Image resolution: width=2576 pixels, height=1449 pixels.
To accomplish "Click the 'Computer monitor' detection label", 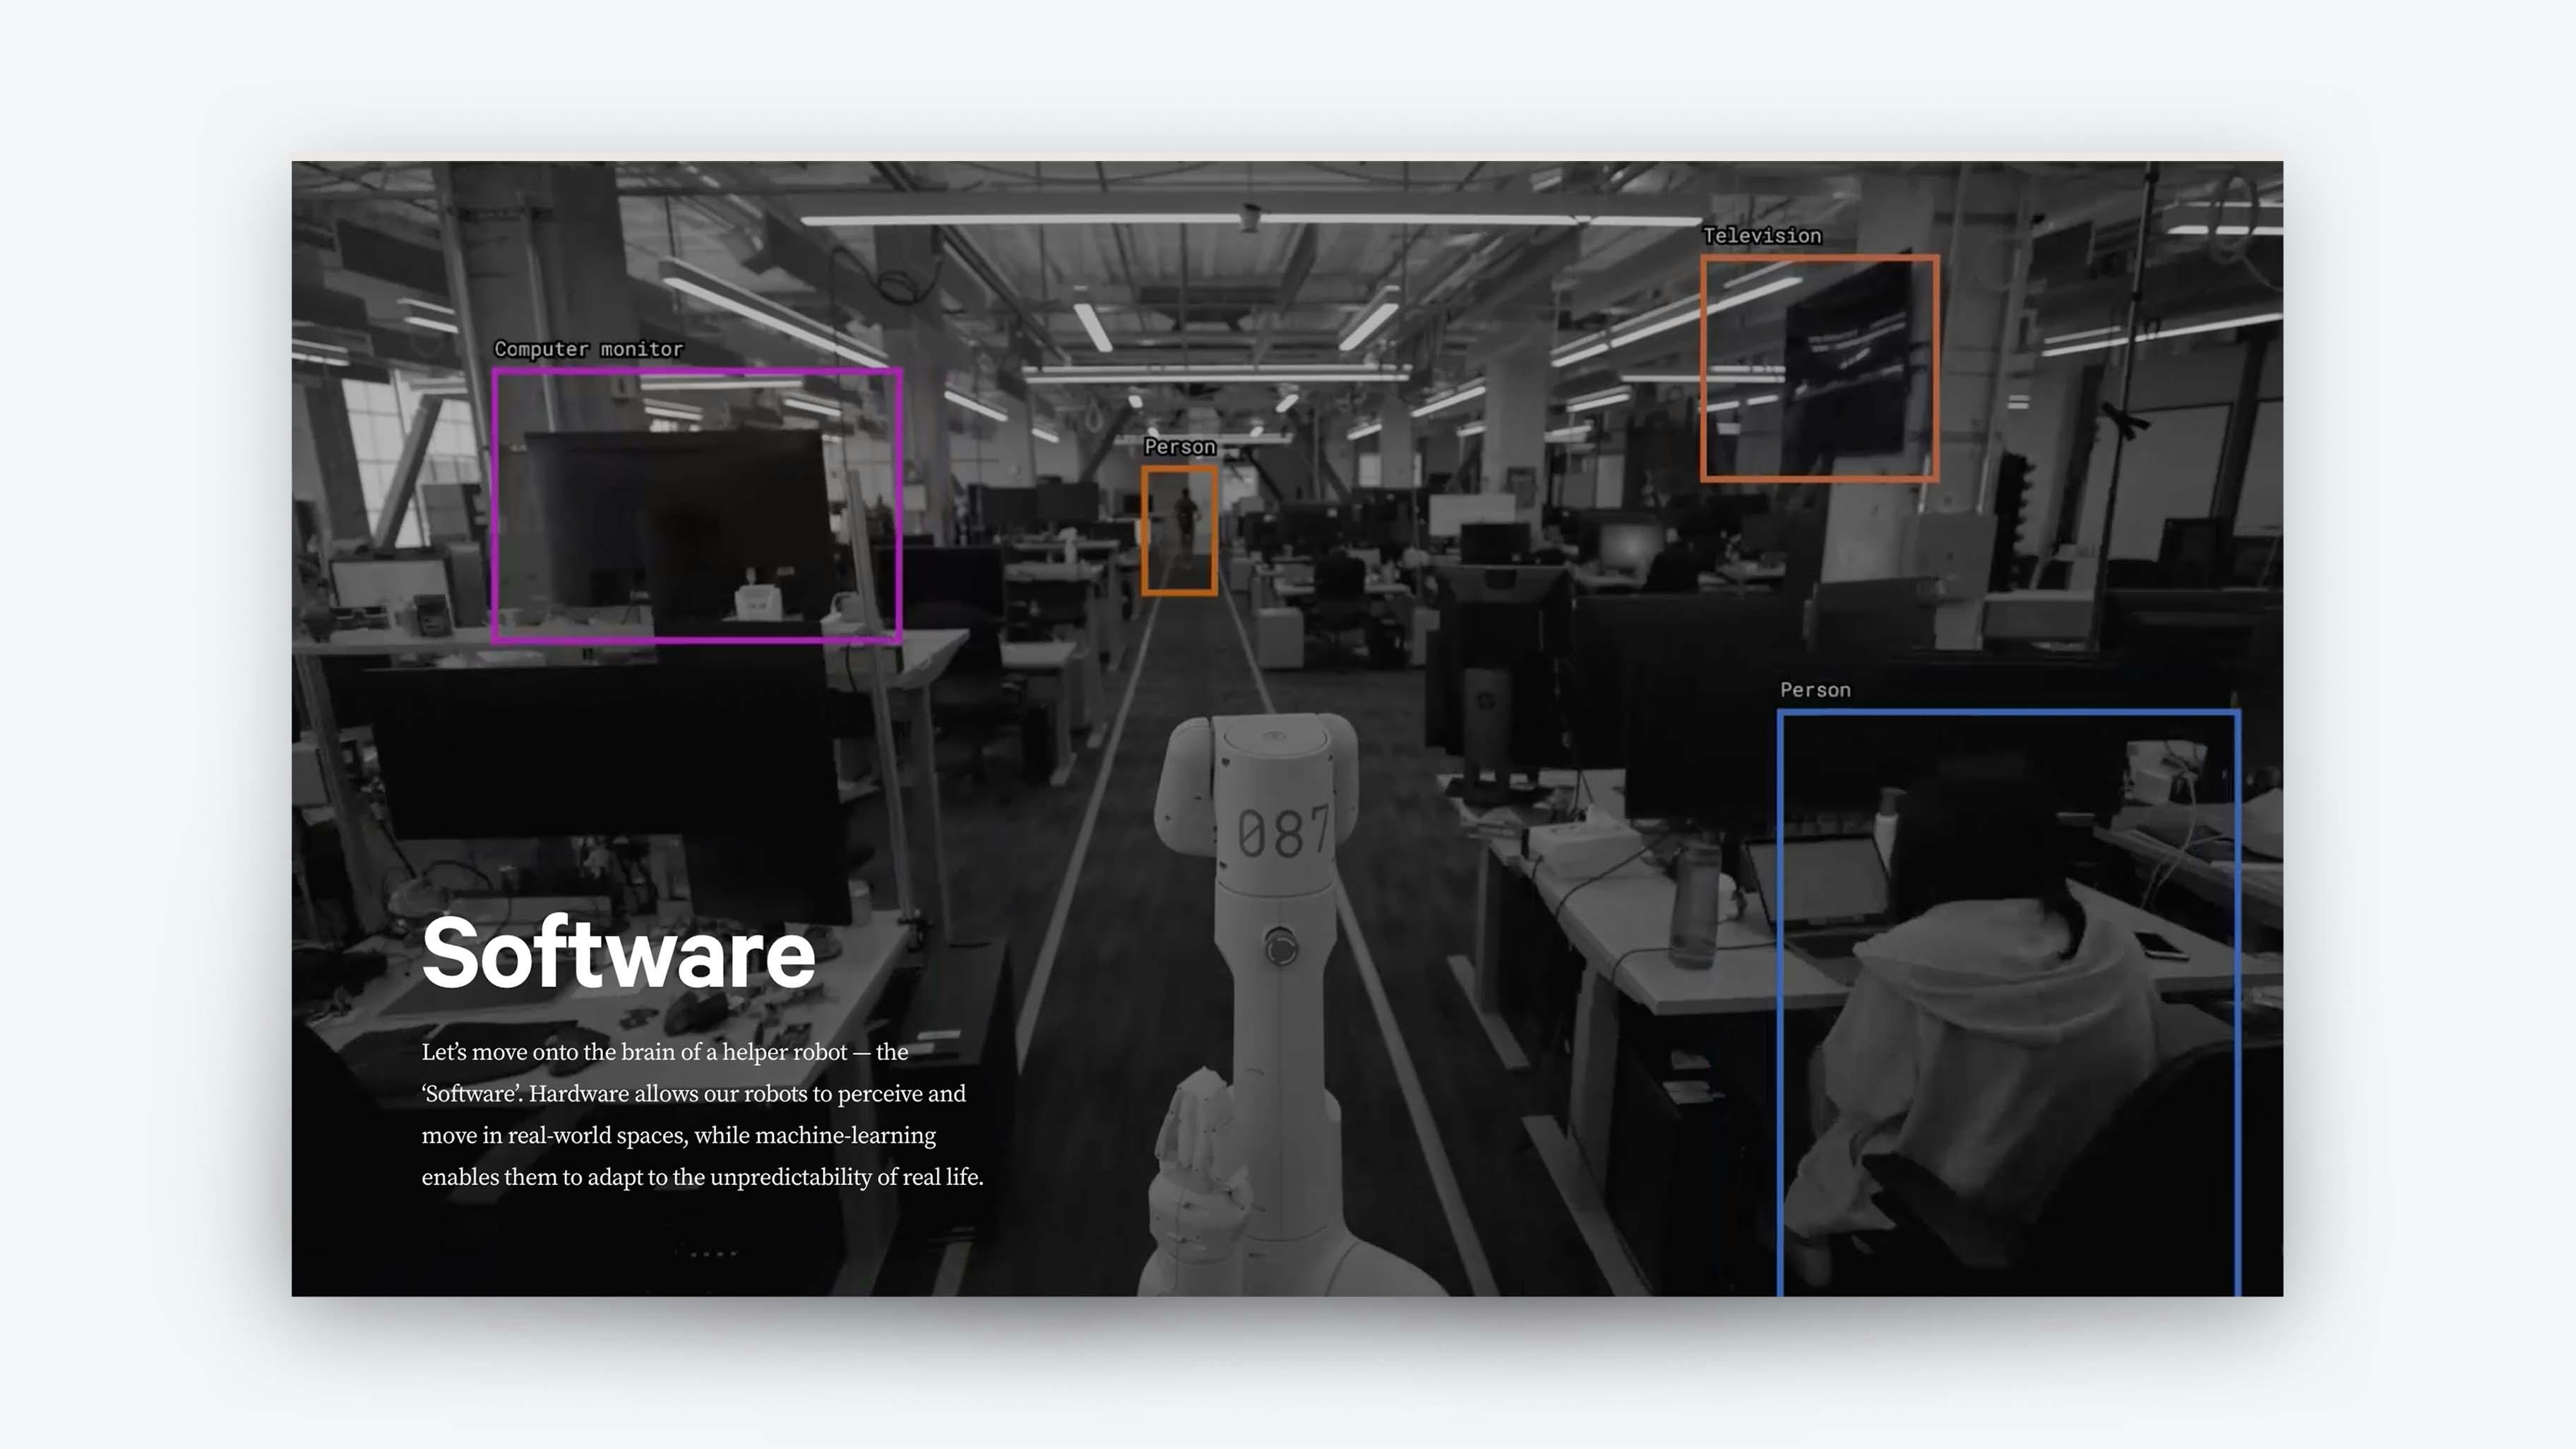I will (588, 349).
